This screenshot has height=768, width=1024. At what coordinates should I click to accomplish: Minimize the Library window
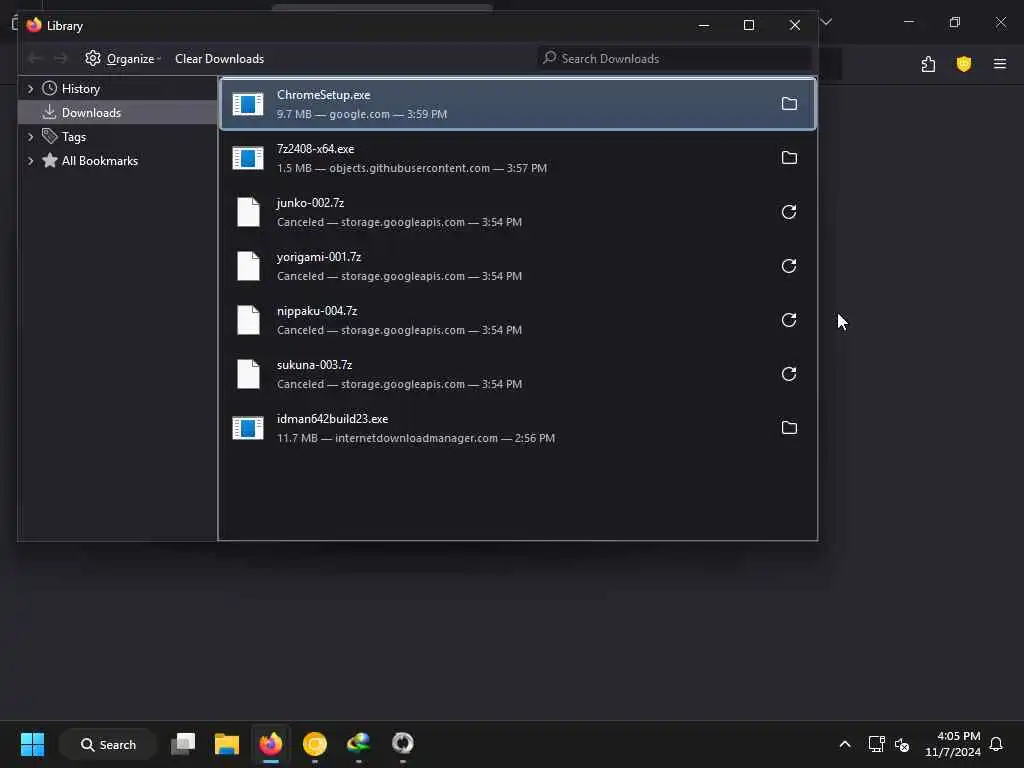703,25
